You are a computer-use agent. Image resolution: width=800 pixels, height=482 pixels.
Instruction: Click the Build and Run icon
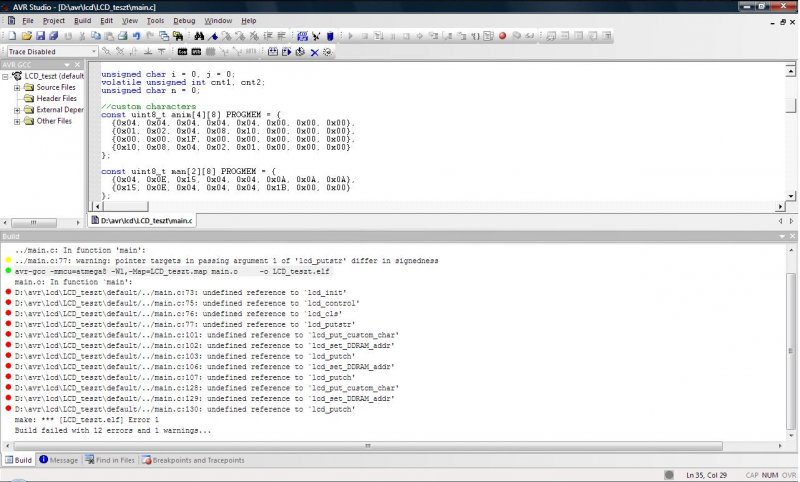tap(287, 52)
